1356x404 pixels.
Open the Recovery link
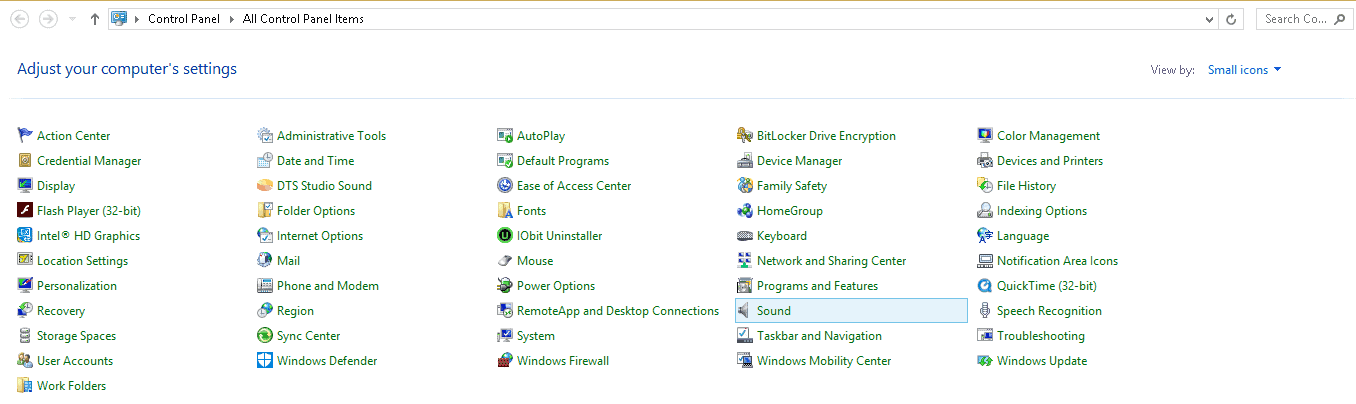tap(61, 311)
